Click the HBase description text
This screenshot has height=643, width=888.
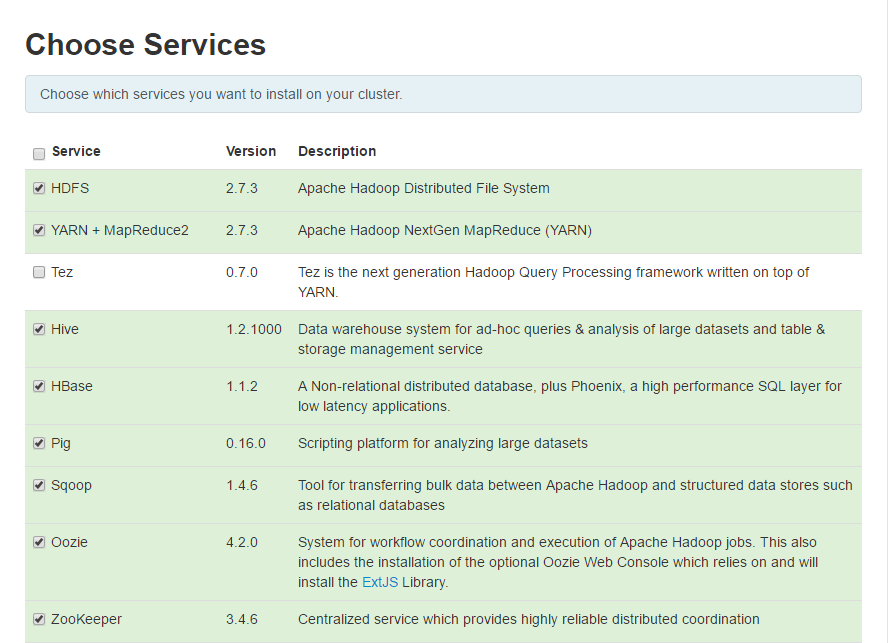[x=570, y=395]
